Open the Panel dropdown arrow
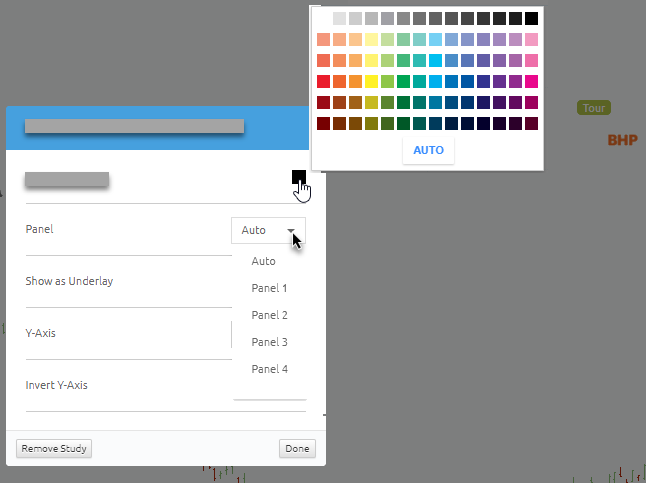This screenshot has height=483, width=646. pos(291,230)
